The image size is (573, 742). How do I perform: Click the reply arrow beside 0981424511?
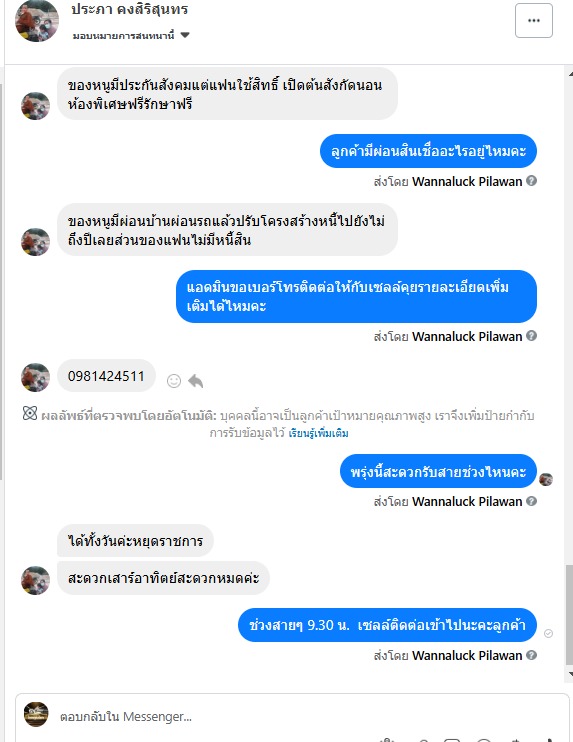(195, 381)
